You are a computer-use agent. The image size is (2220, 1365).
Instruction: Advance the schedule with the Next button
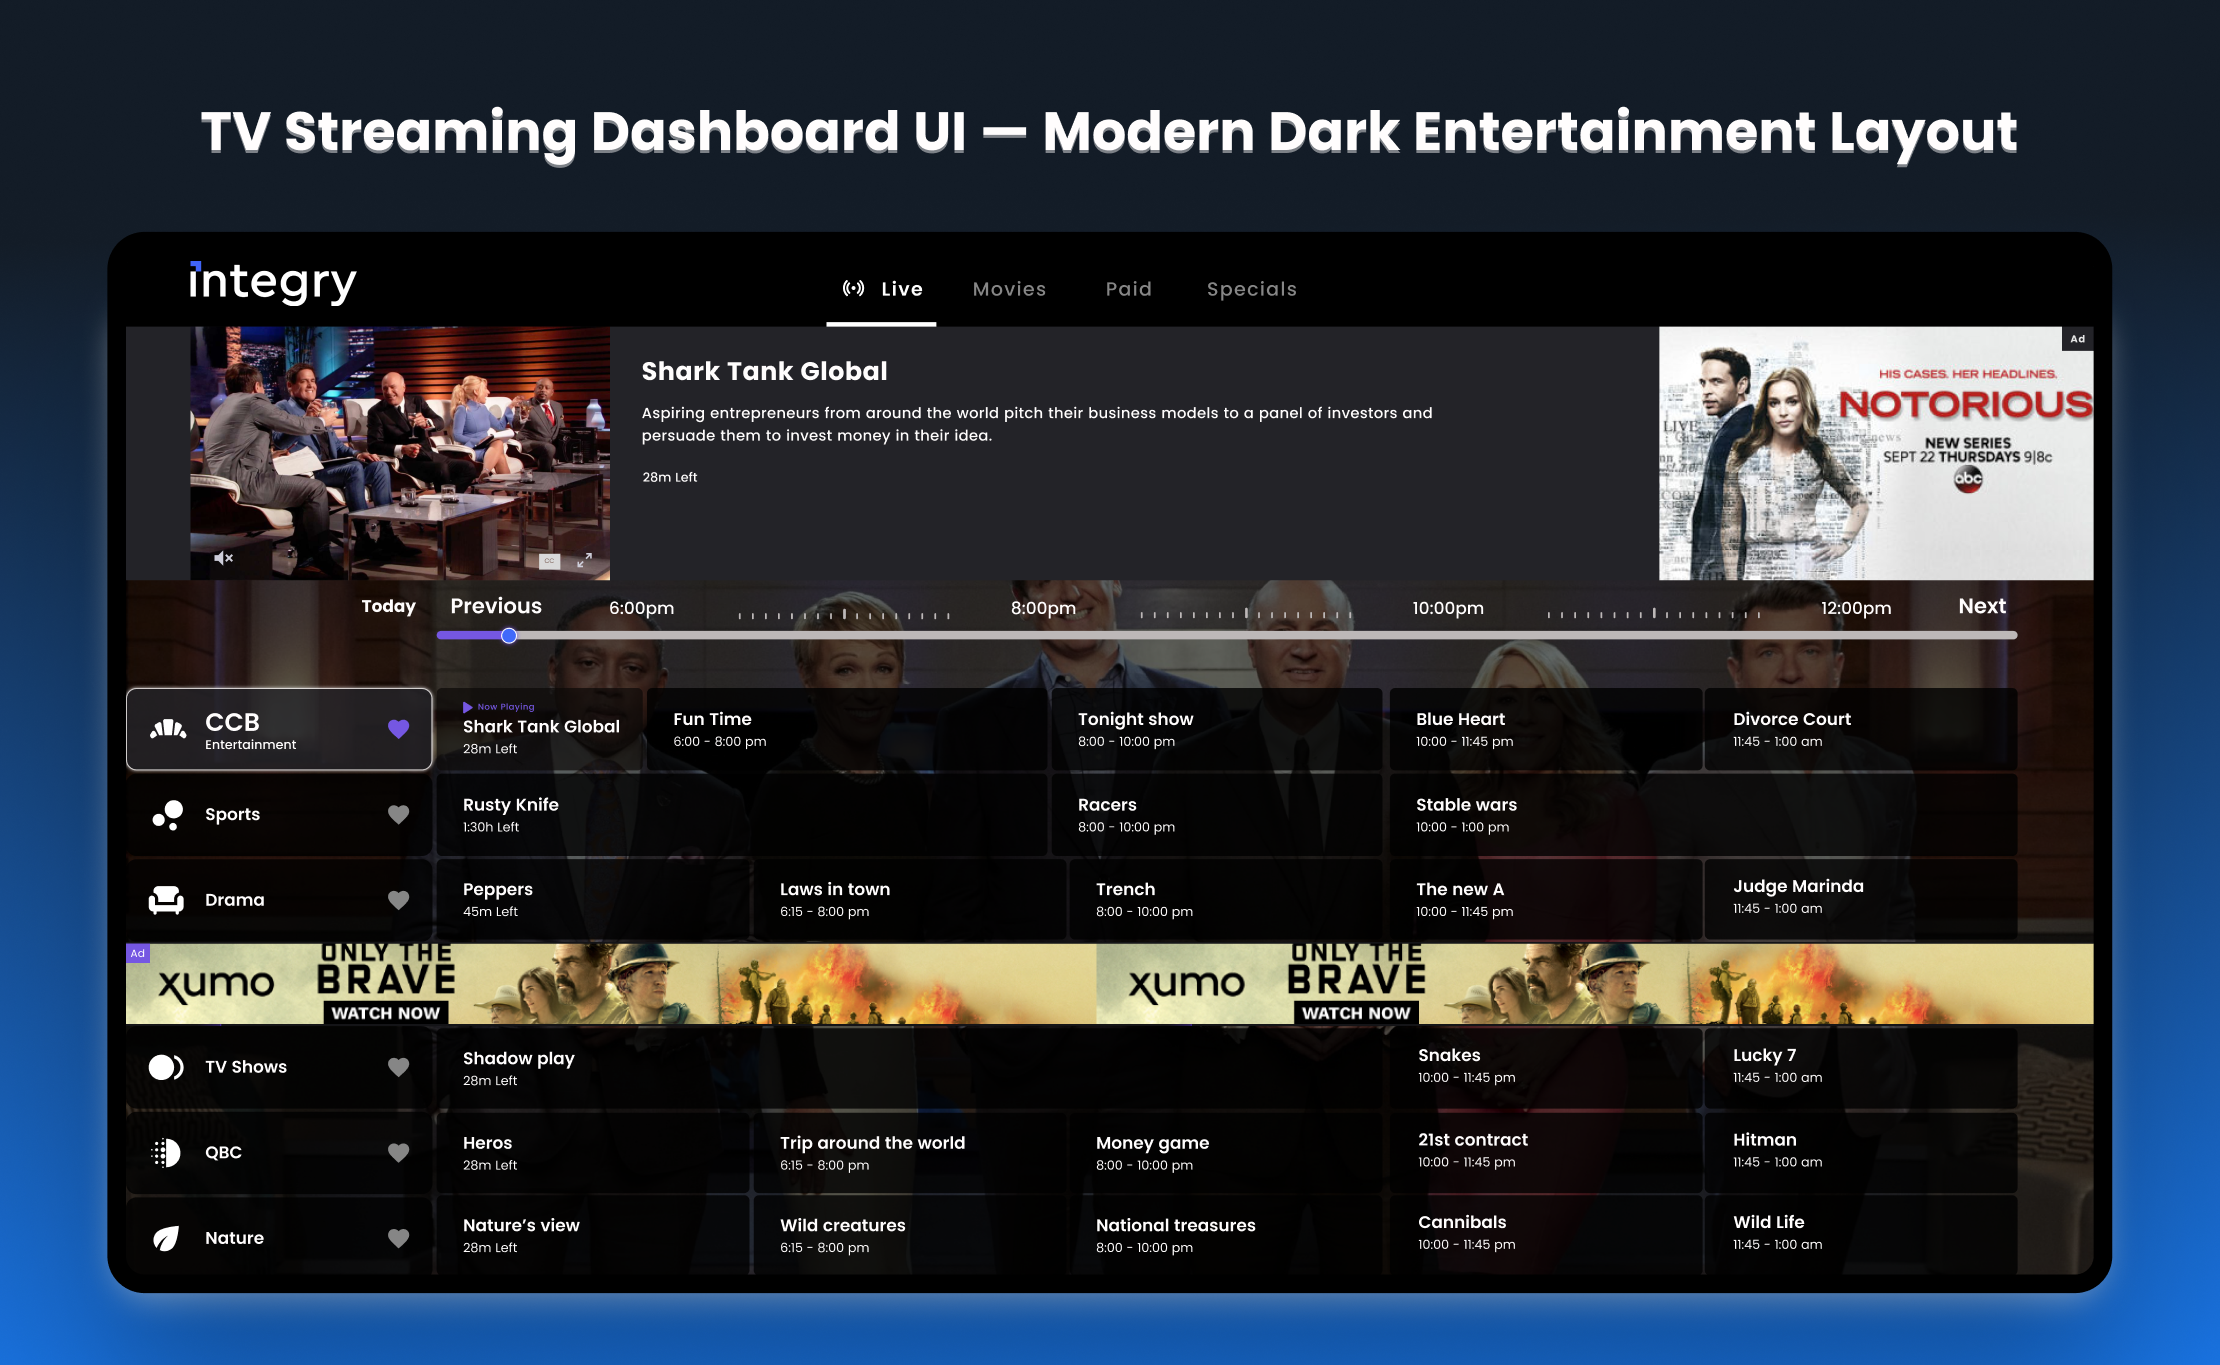pyautogui.click(x=1981, y=607)
